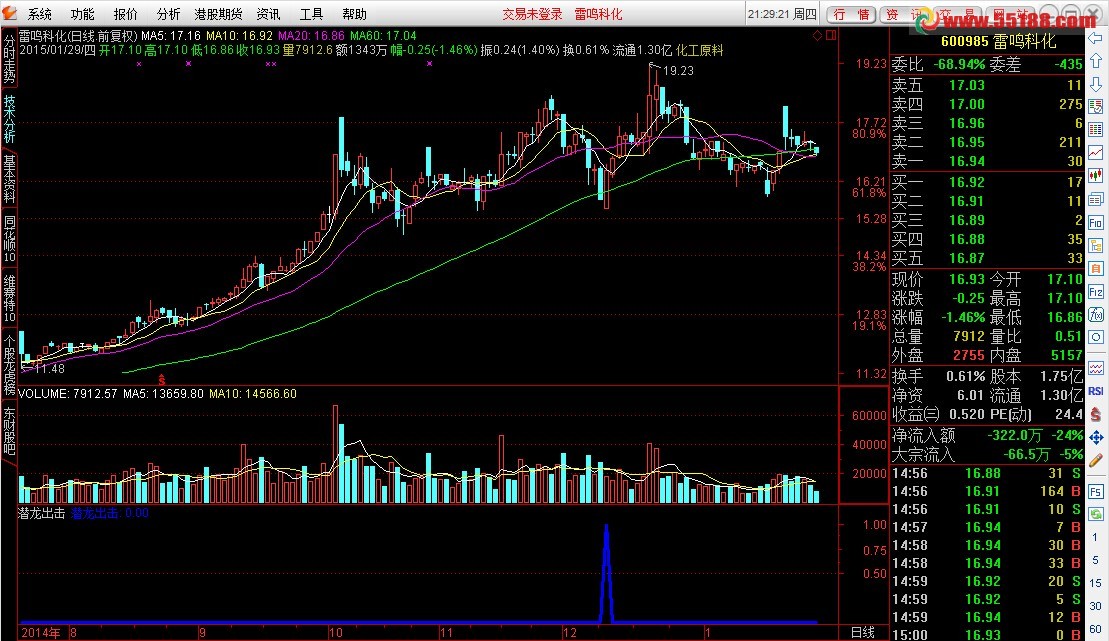Click the orange document icon in sidebar
The height and width of the screenshot is (641, 1109).
click(1096, 269)
